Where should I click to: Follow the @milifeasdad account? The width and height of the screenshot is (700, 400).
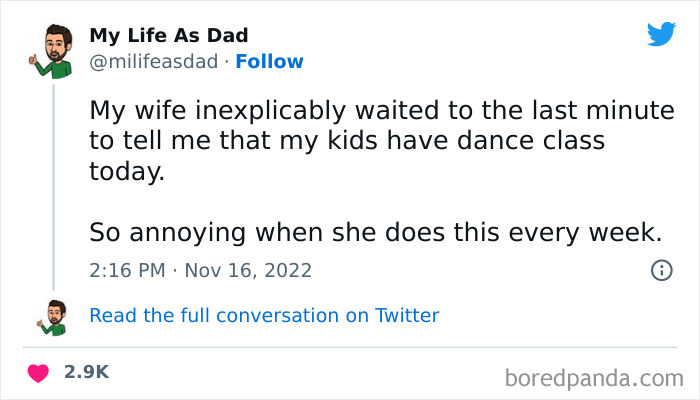pyautogui.click(x=270, y=62)
